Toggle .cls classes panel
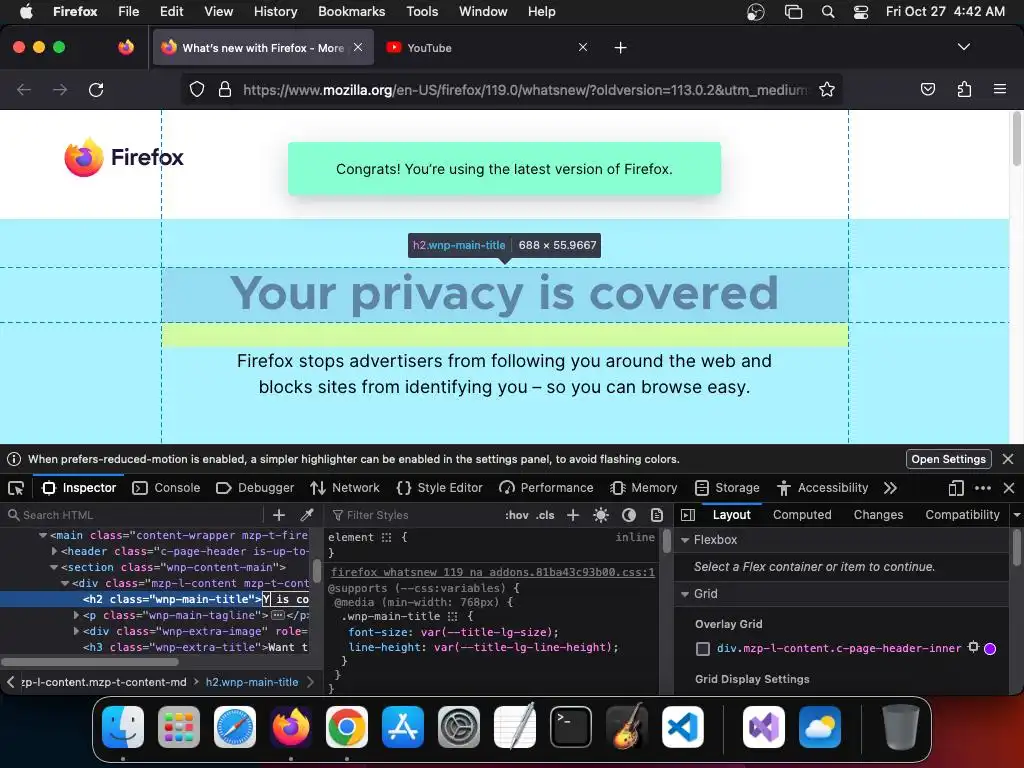Screen dimensions: 1024x768 [x=545, y=515]
